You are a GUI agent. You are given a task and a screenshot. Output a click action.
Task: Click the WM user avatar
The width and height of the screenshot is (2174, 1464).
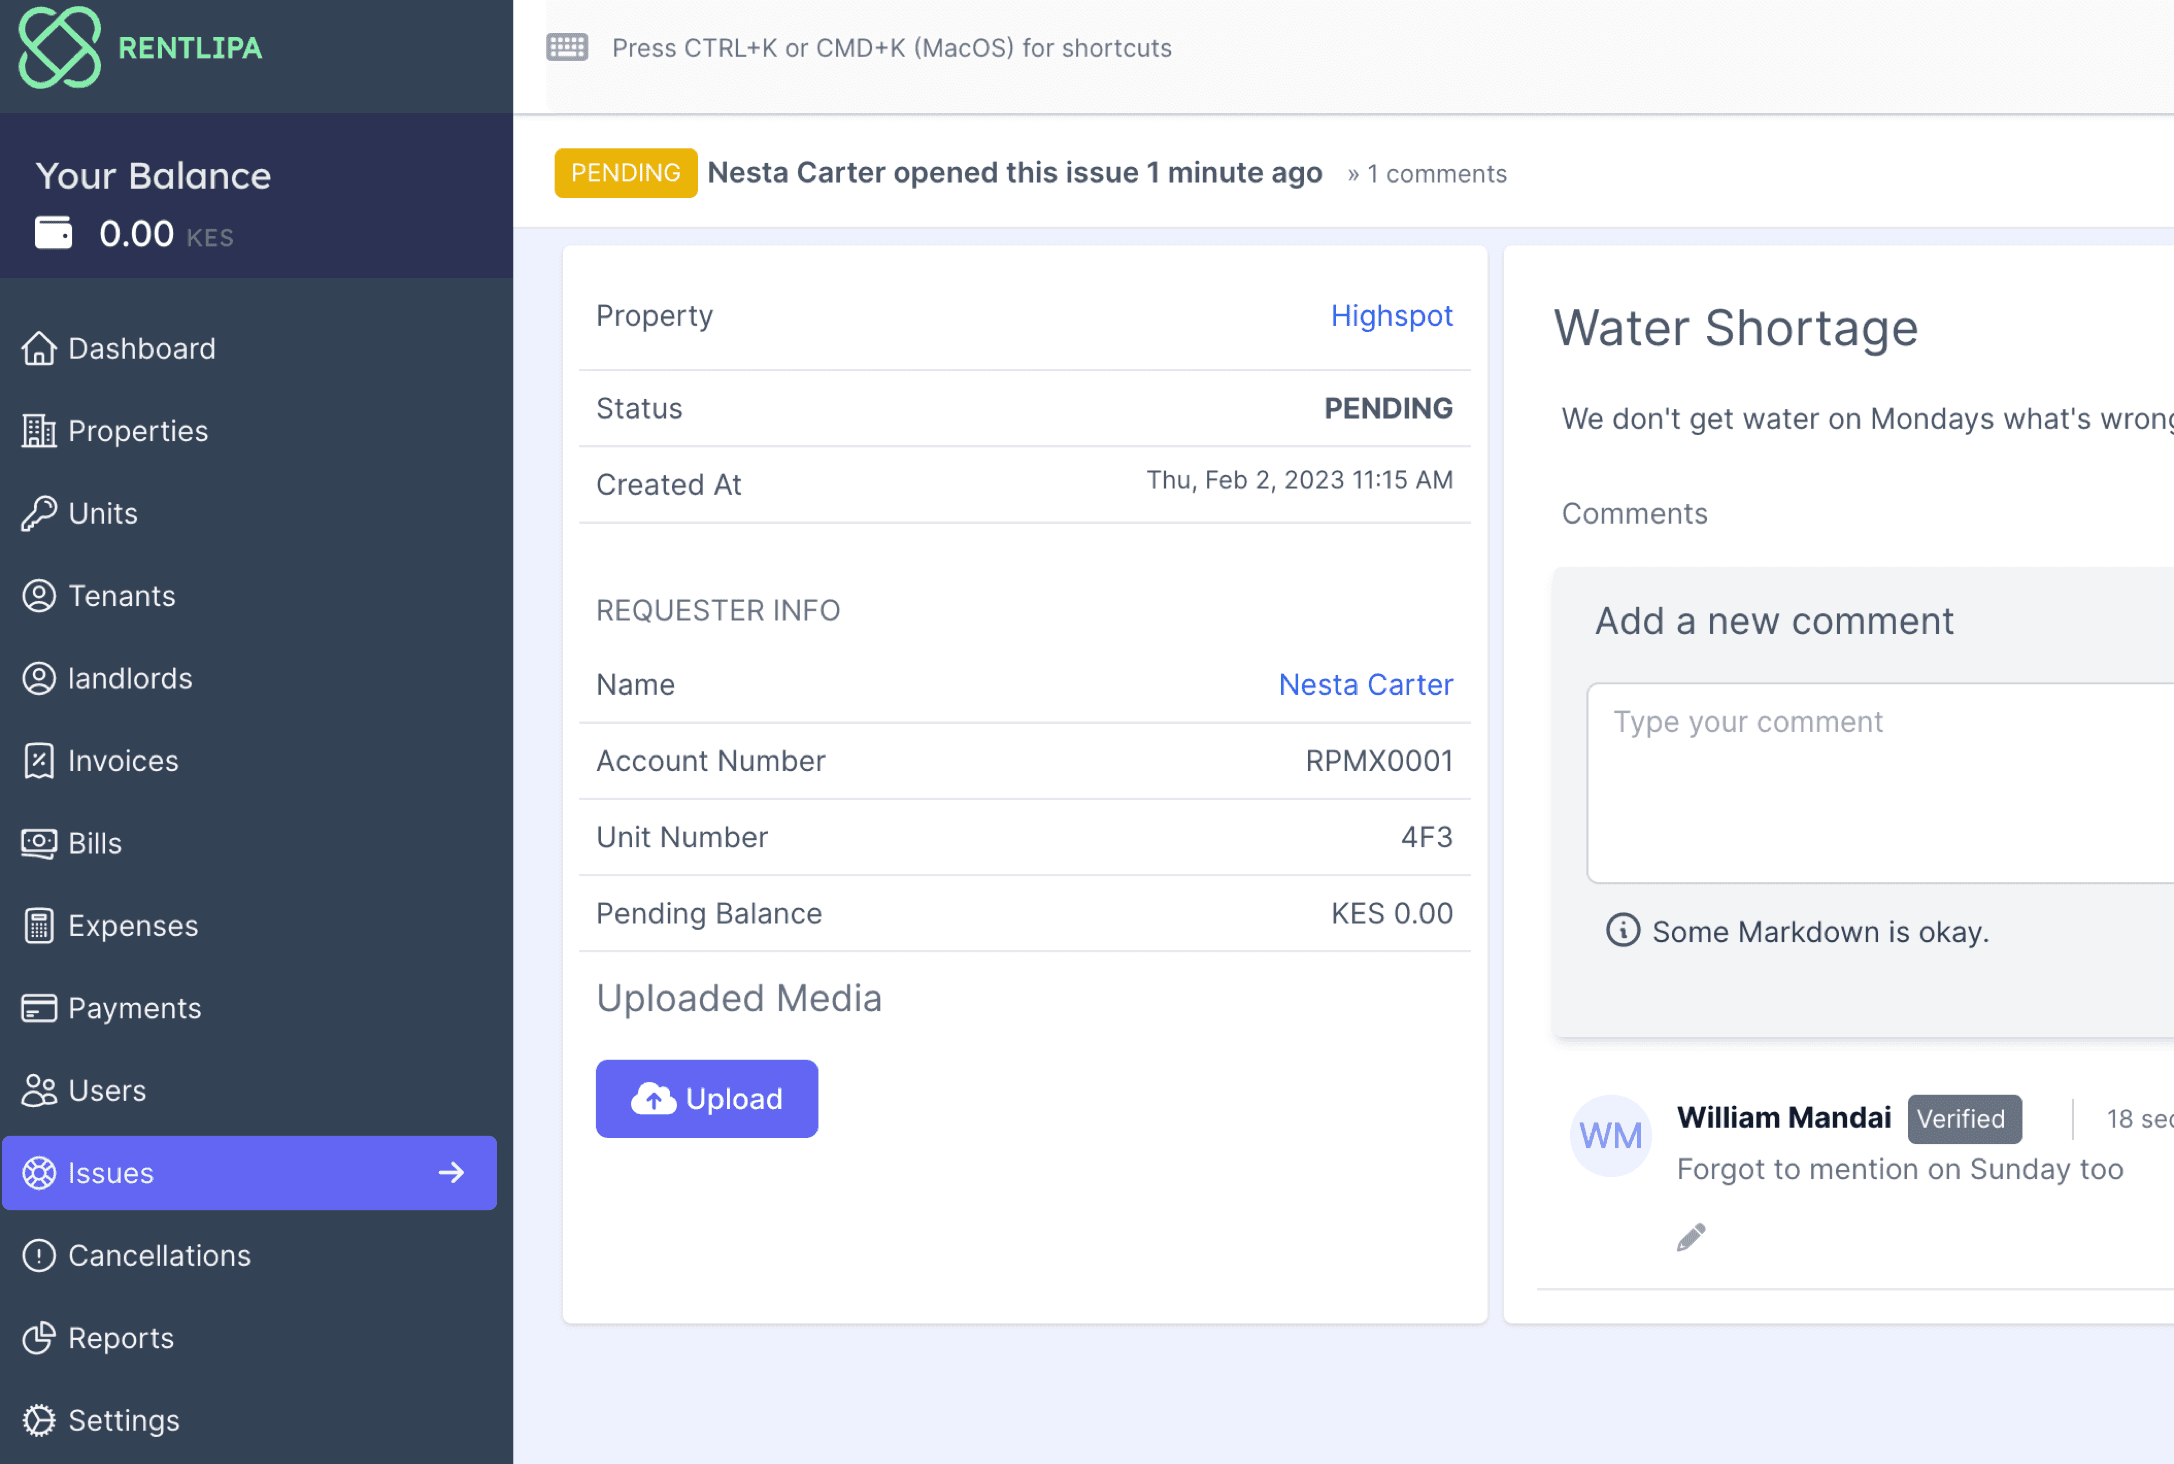click(1610, 1136)
